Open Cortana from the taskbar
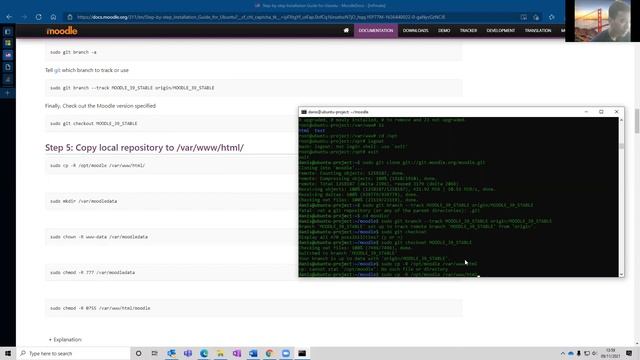 138,353
